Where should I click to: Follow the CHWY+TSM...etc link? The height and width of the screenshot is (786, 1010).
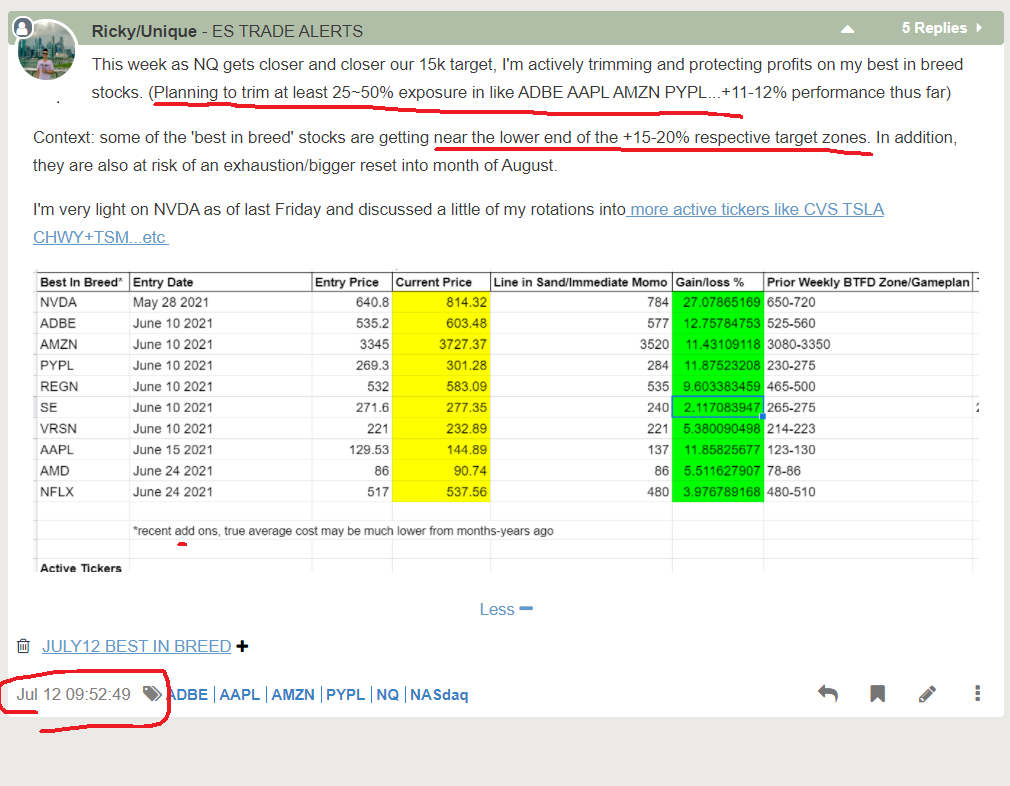click(x=100, y=237)
